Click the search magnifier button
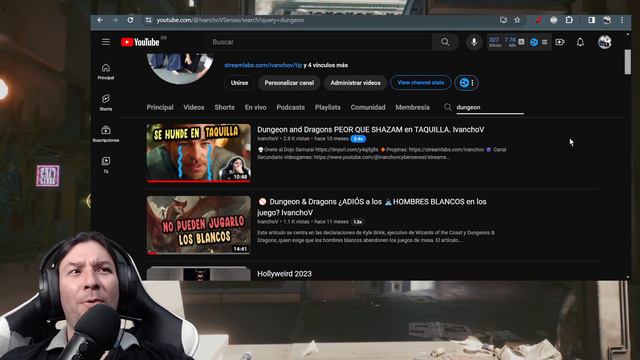 click(x=445, y=42)
